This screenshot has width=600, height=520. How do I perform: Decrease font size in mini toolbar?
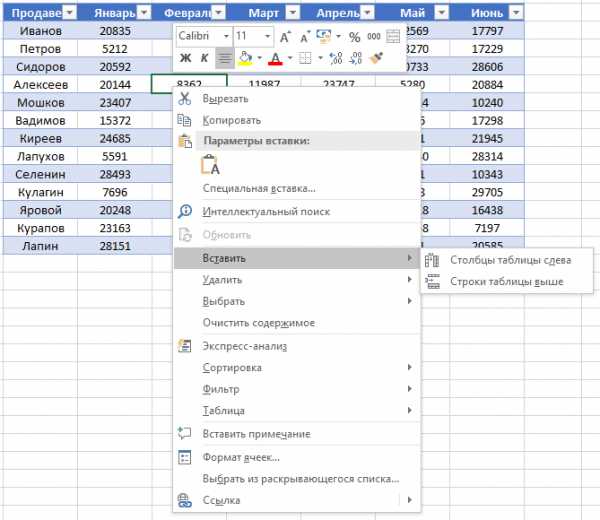[305, 37]
